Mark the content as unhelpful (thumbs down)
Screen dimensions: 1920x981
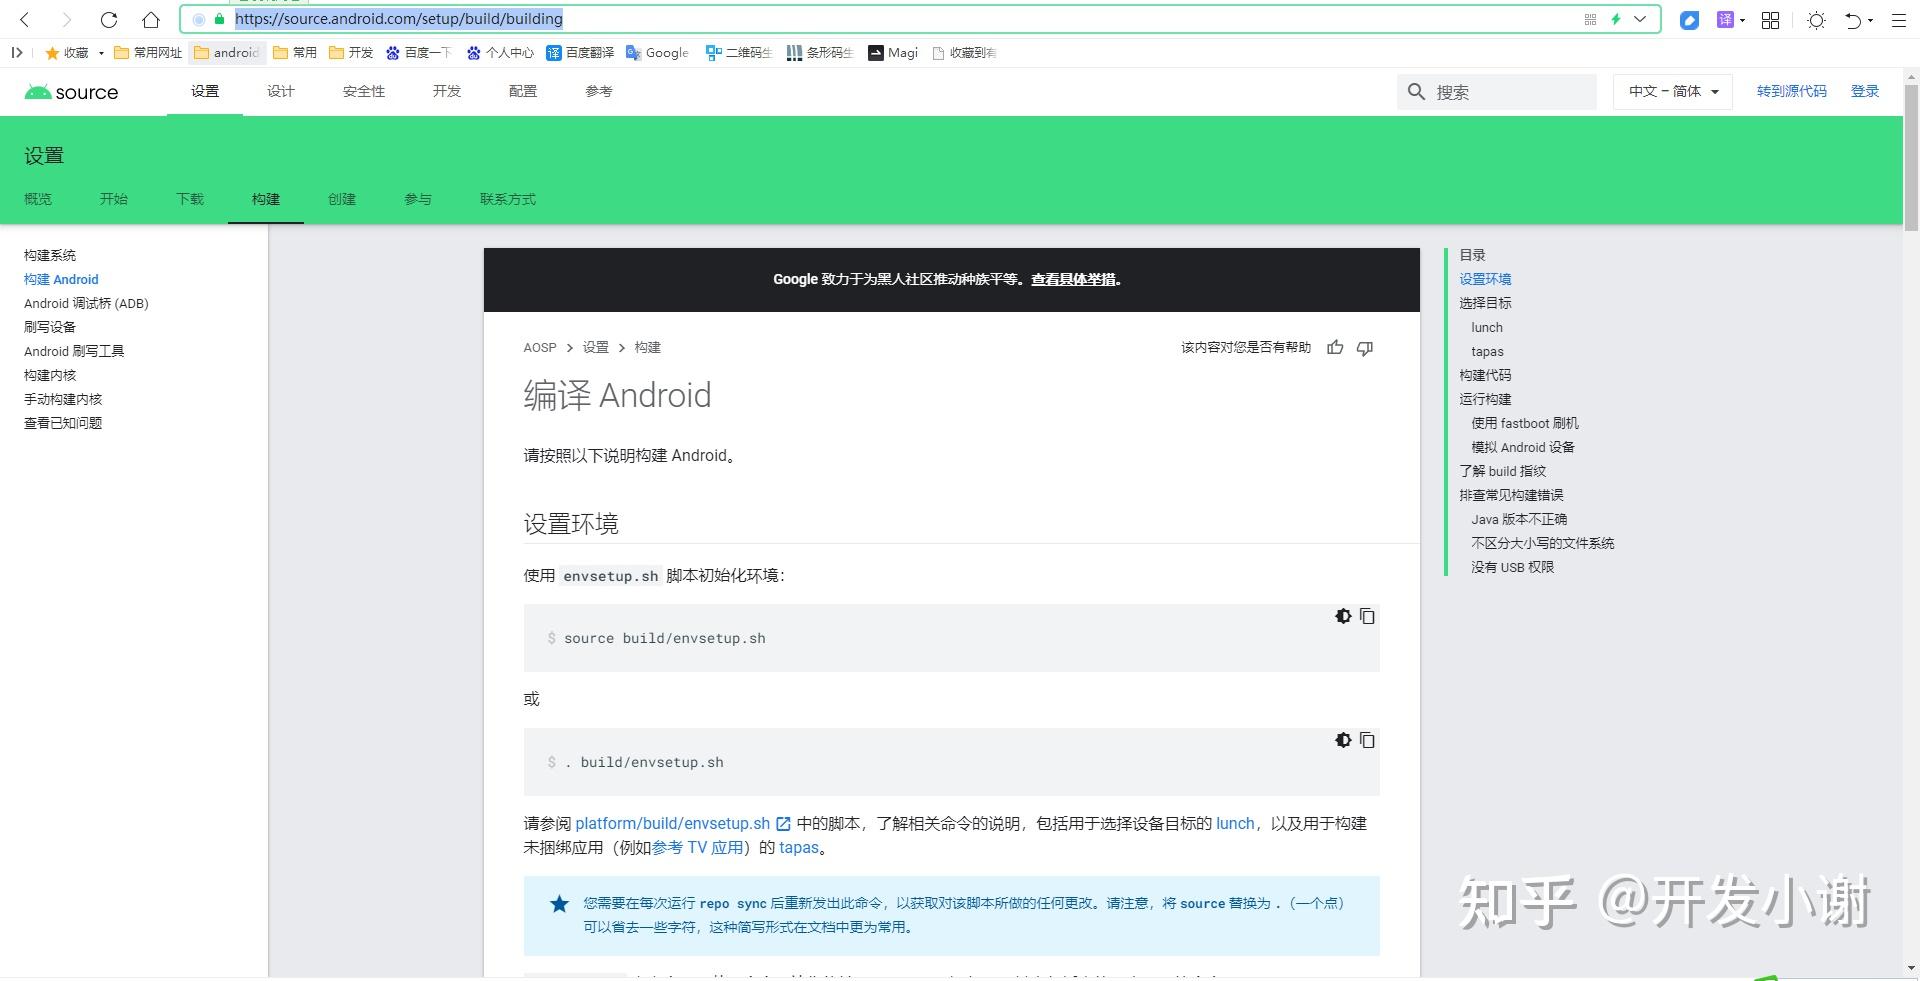[1364, 348]
